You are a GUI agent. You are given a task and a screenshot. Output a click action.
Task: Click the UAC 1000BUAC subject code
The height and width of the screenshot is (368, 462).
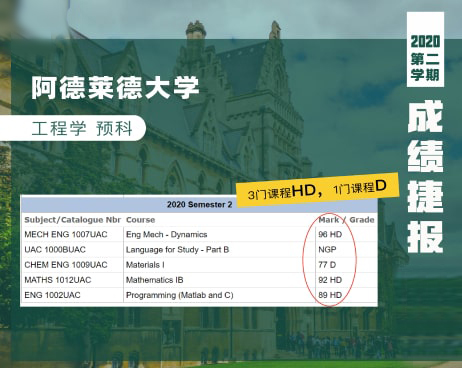(x=55, y=250)
